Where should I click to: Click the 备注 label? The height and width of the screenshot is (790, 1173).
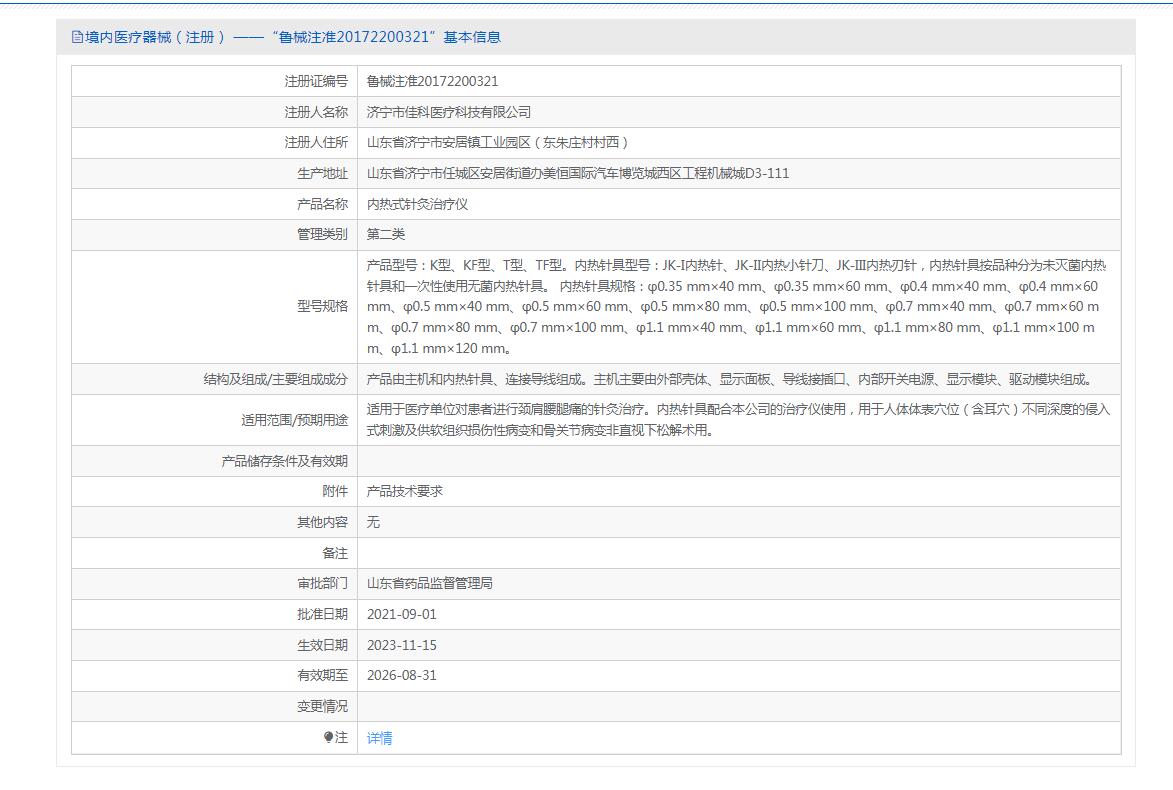(335, 553)
